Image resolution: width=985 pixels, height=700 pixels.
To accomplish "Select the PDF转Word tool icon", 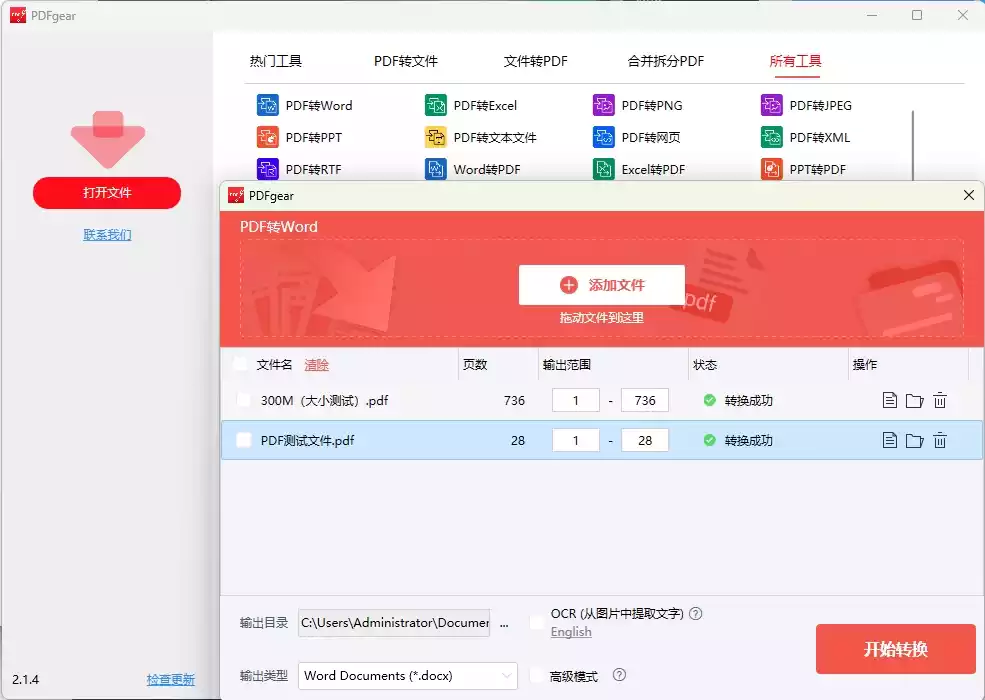I will (x=268, y=104).
